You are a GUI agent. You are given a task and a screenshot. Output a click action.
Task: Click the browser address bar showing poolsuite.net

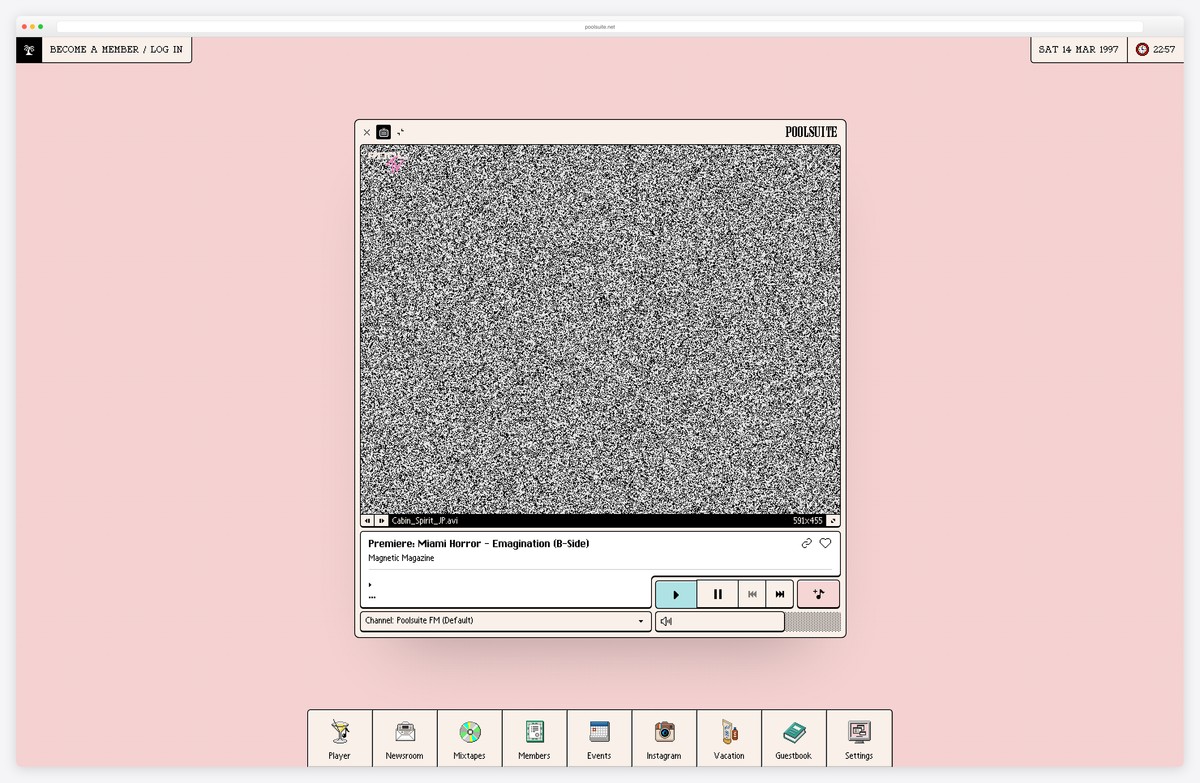600,27
